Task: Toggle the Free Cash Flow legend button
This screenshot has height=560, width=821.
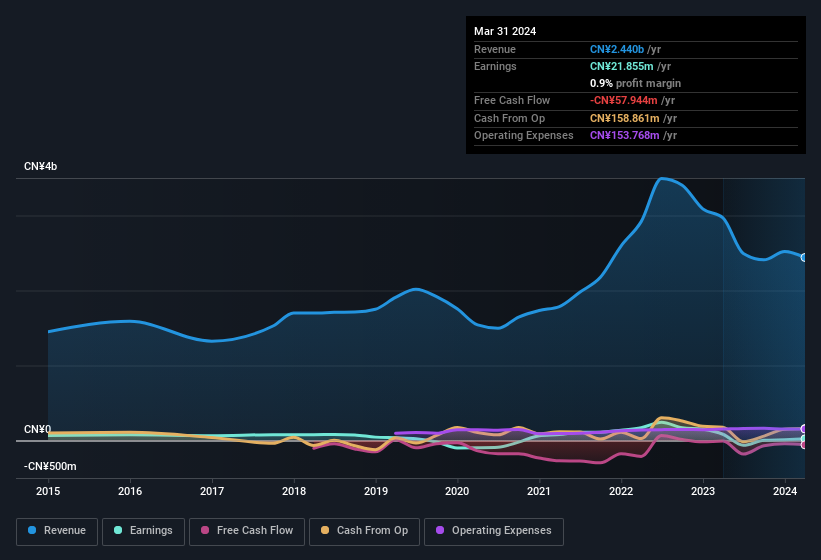Action: click(247, 531)
